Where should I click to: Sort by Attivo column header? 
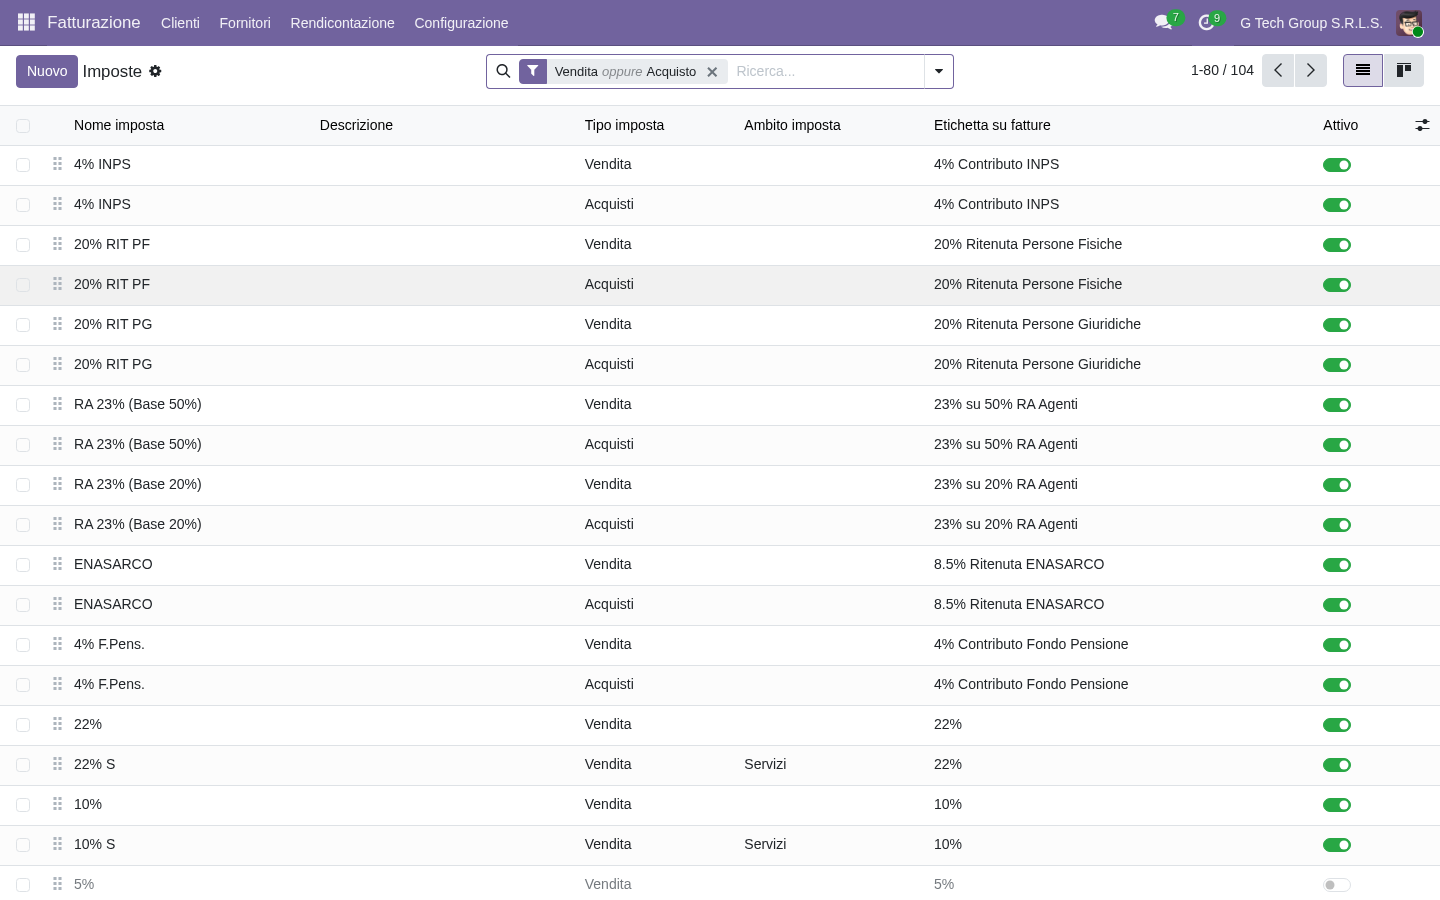pos(1340,125)
